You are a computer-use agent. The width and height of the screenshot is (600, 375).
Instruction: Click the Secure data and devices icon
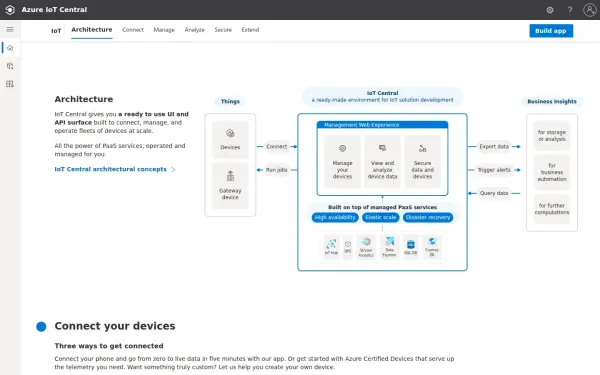(x=422, y=148)
